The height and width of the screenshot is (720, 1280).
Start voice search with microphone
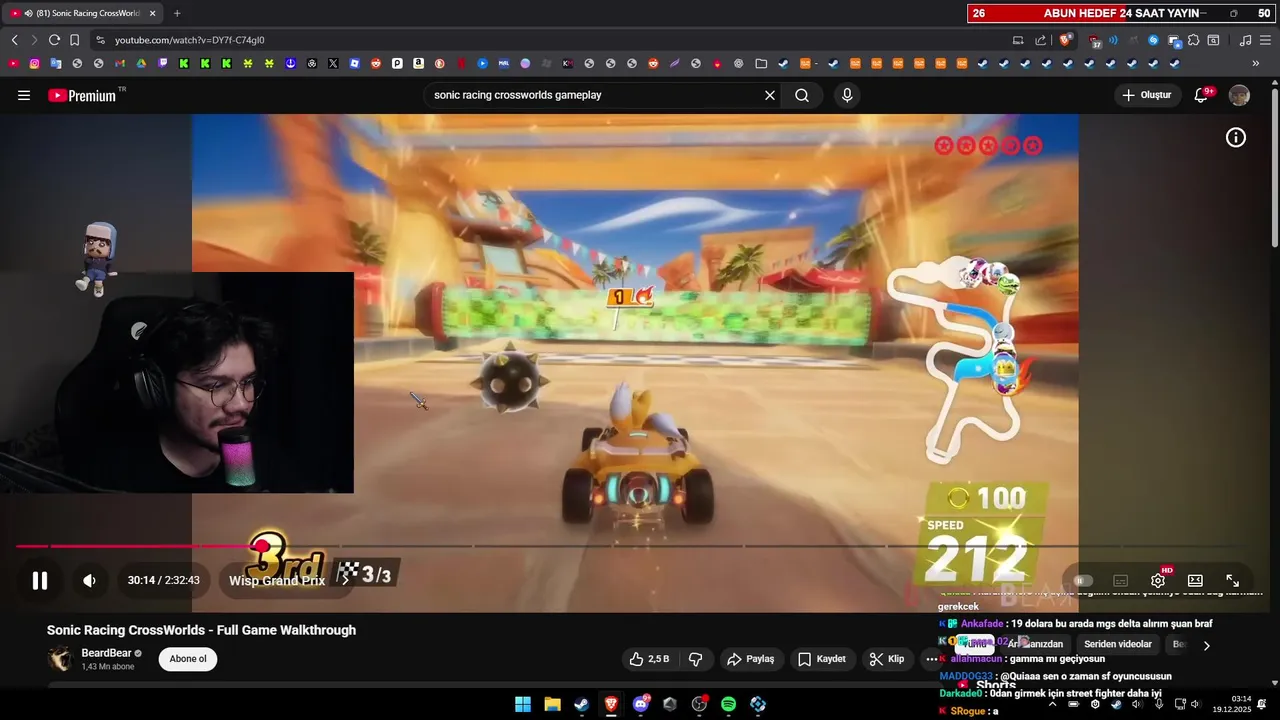pyautogui.click(x=847, y=95)
